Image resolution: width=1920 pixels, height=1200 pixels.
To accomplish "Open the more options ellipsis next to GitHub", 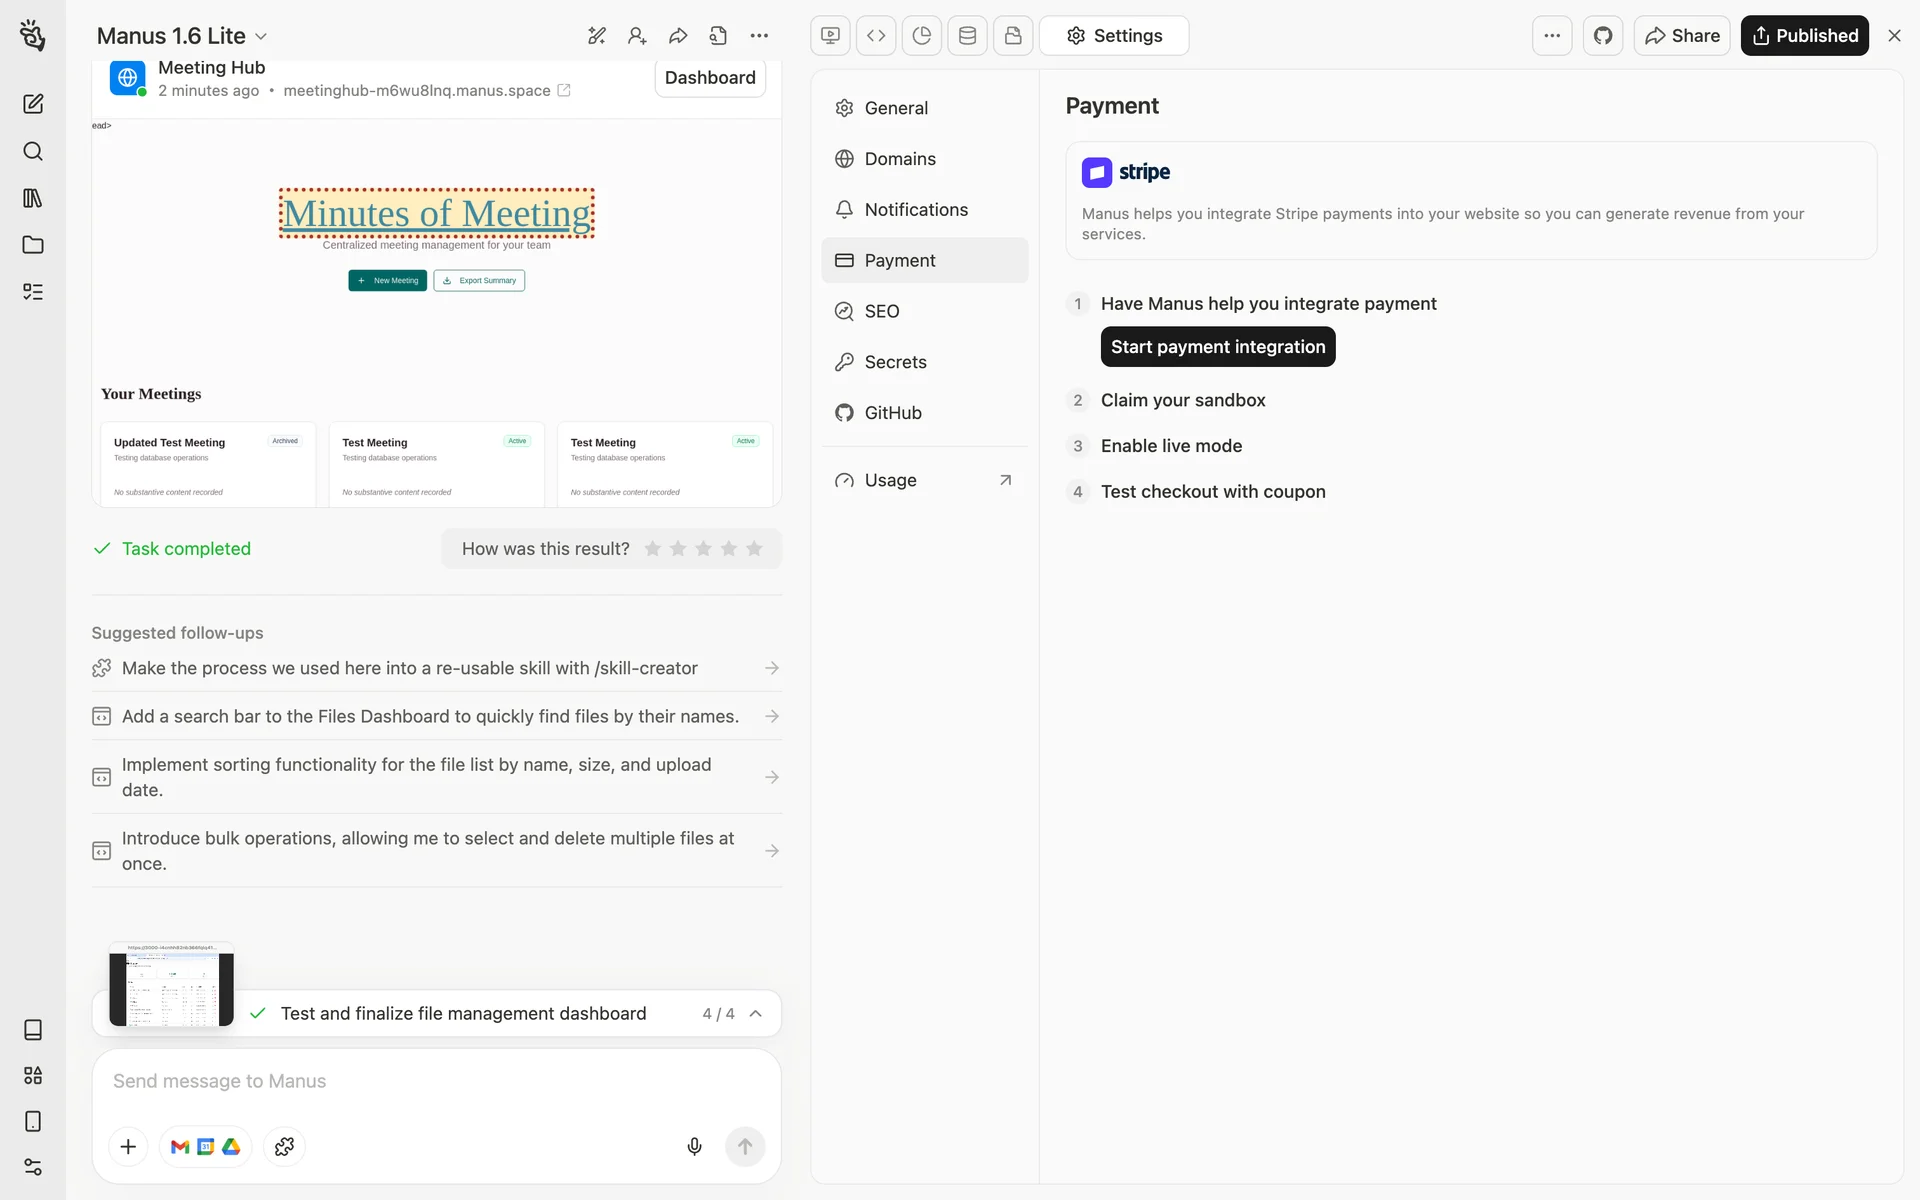I will (x=1552, y=36).
